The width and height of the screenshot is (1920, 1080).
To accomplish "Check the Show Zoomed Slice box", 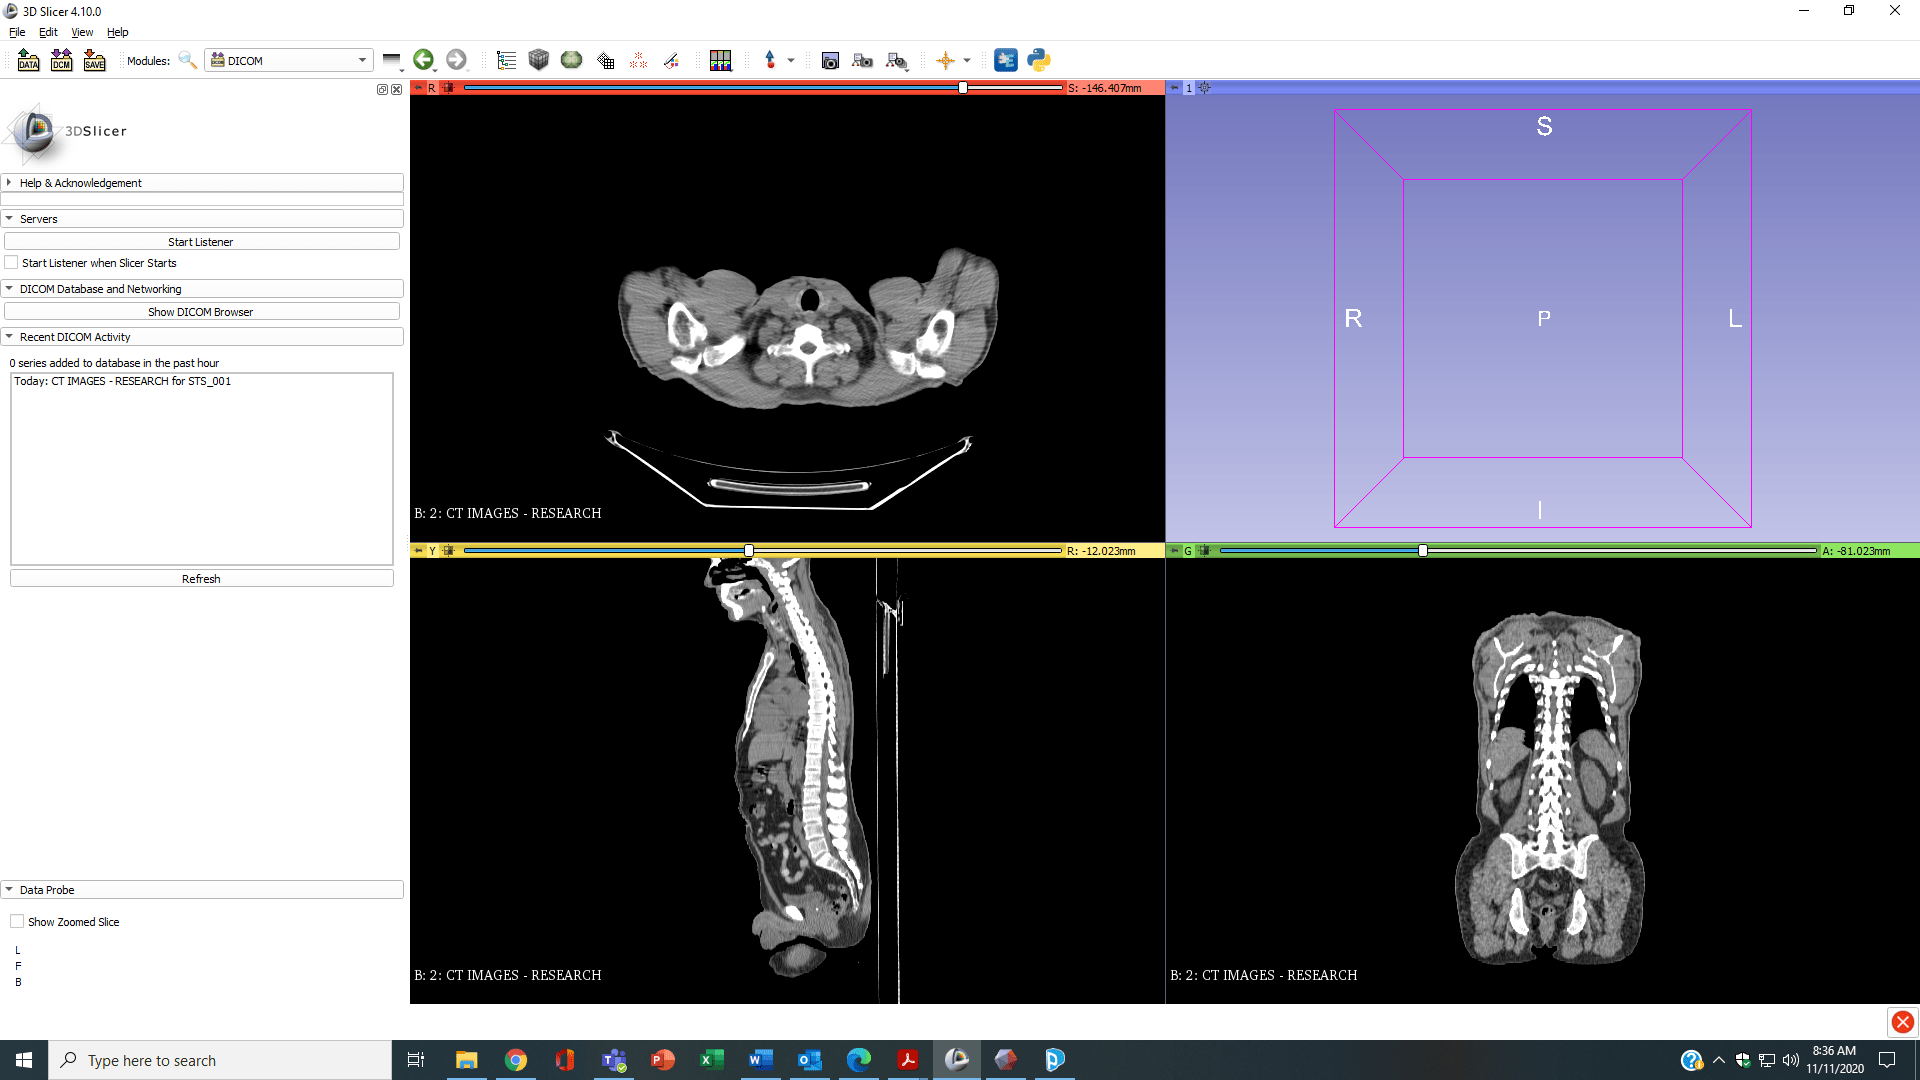I will pyautogui.click(x=17, y=922).
